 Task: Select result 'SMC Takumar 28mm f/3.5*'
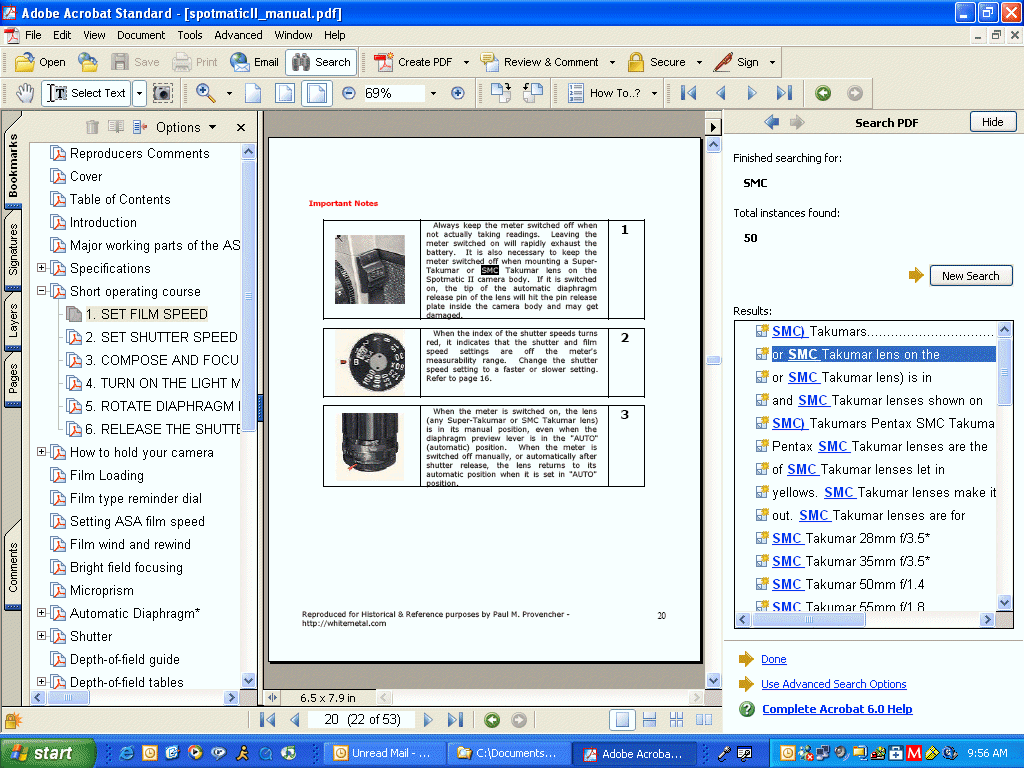(x=850, y=538)
